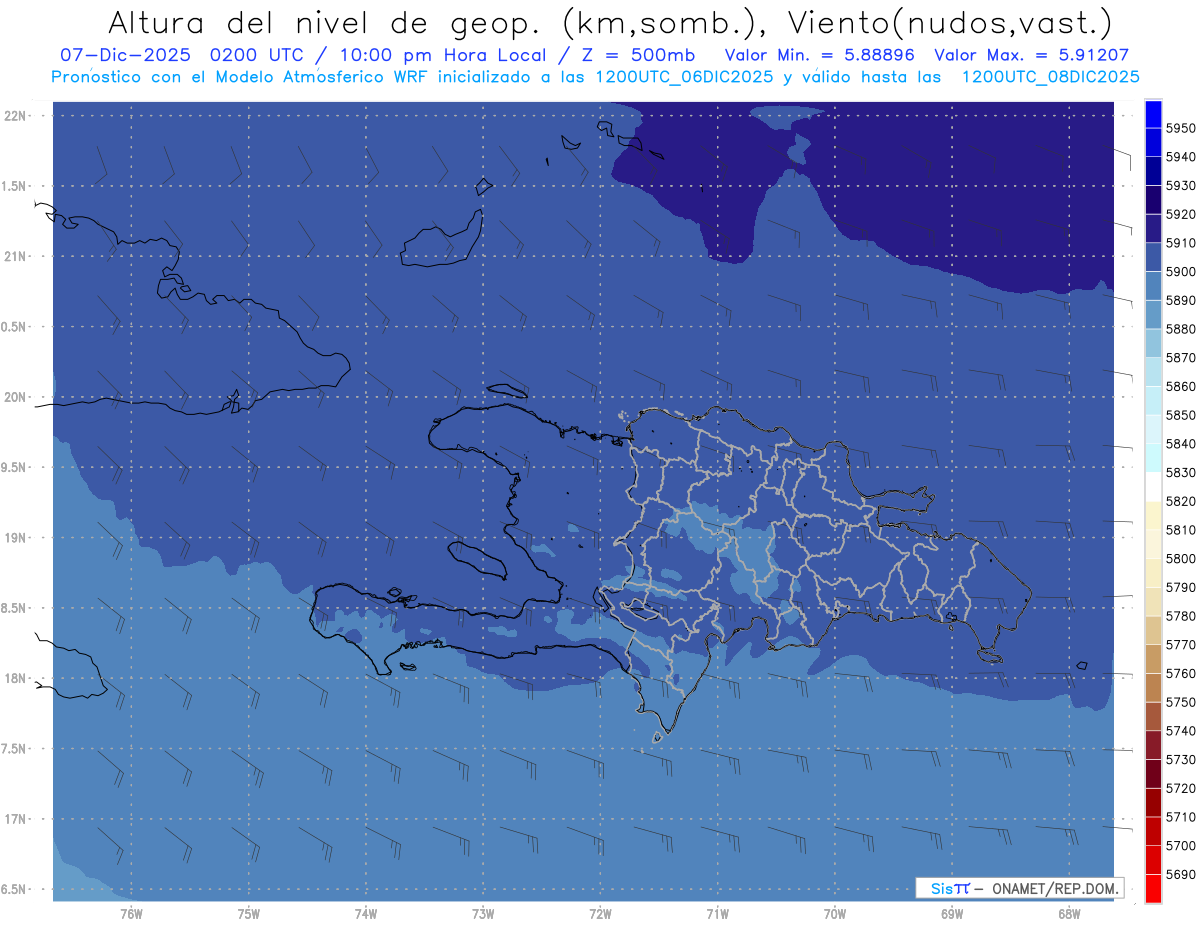Screen dimensions: 1200x927
Task: Click the '5890' colorbar value
Action: 1180,300
